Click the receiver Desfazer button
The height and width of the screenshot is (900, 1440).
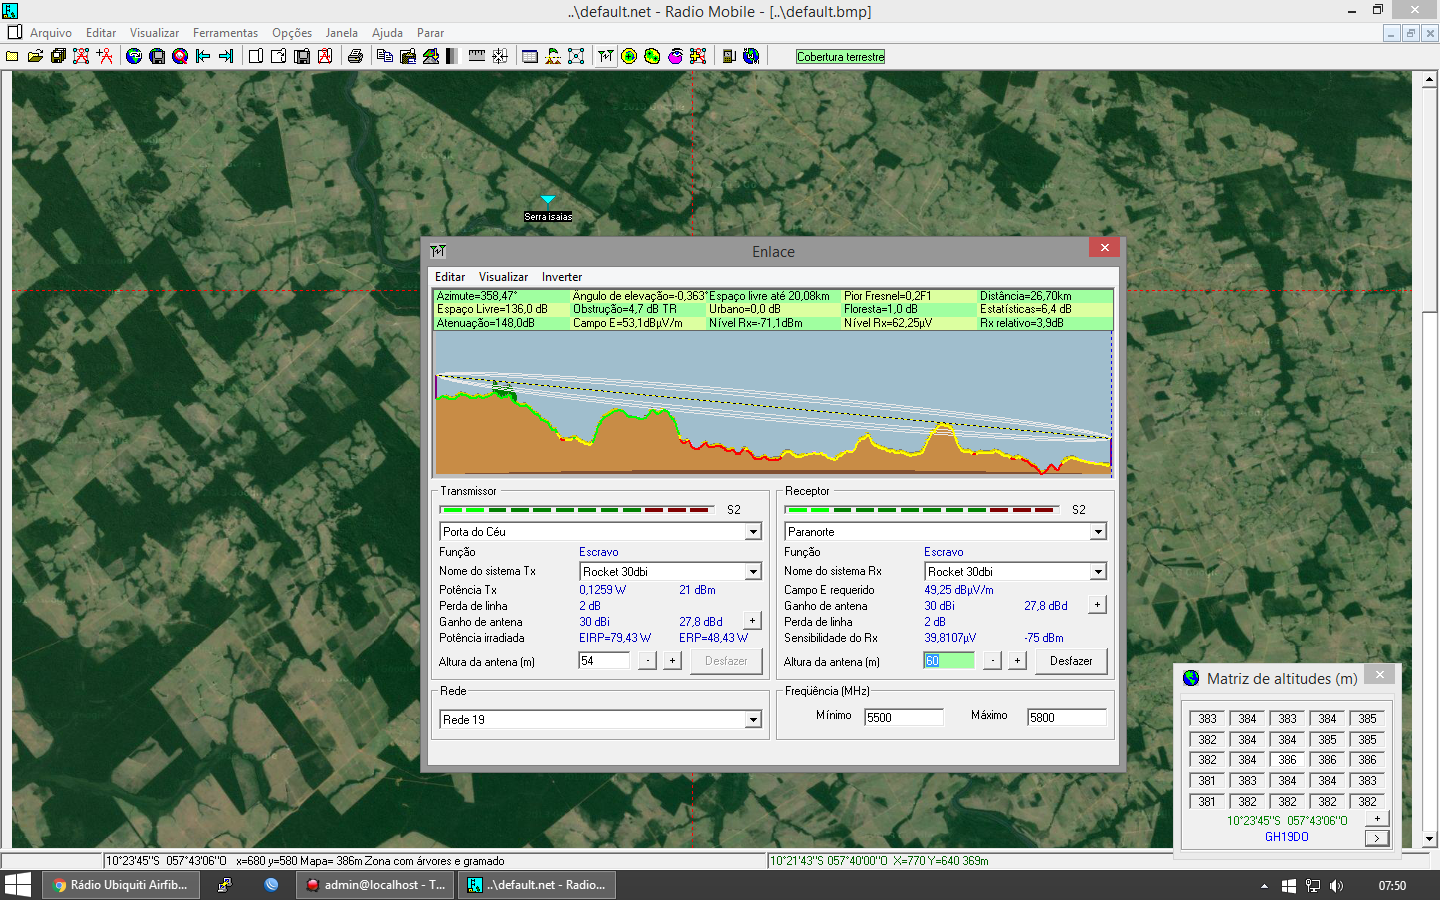1070,661
